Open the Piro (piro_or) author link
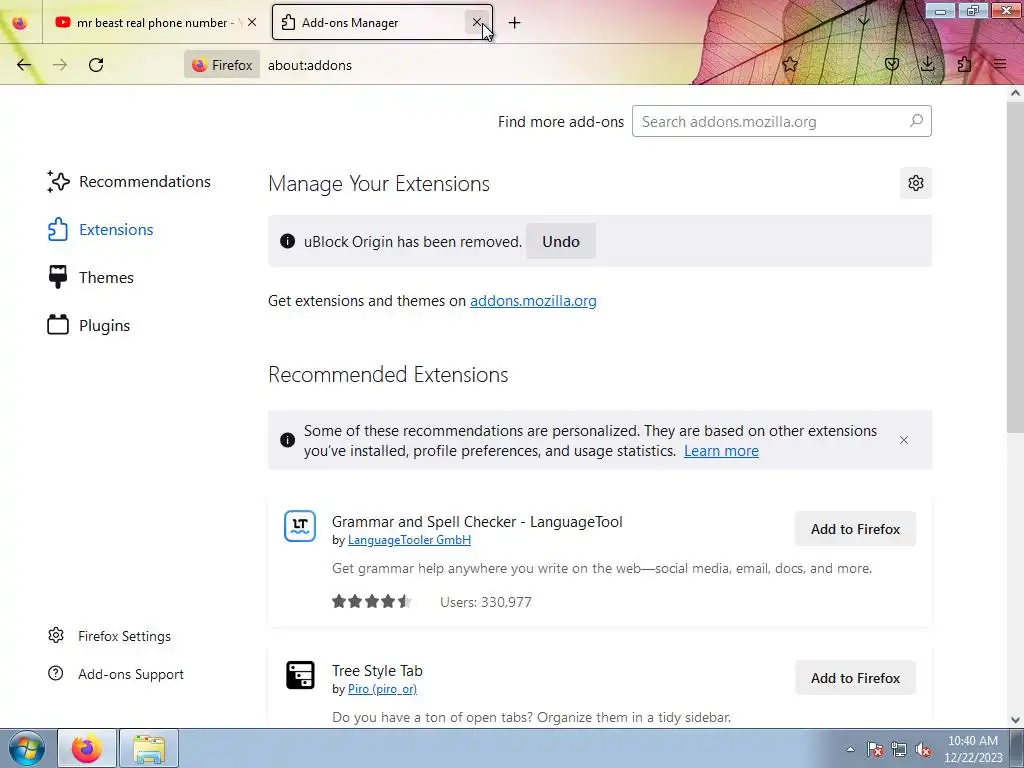Viewport: 1024px width, 768px height. coord(382,689)
